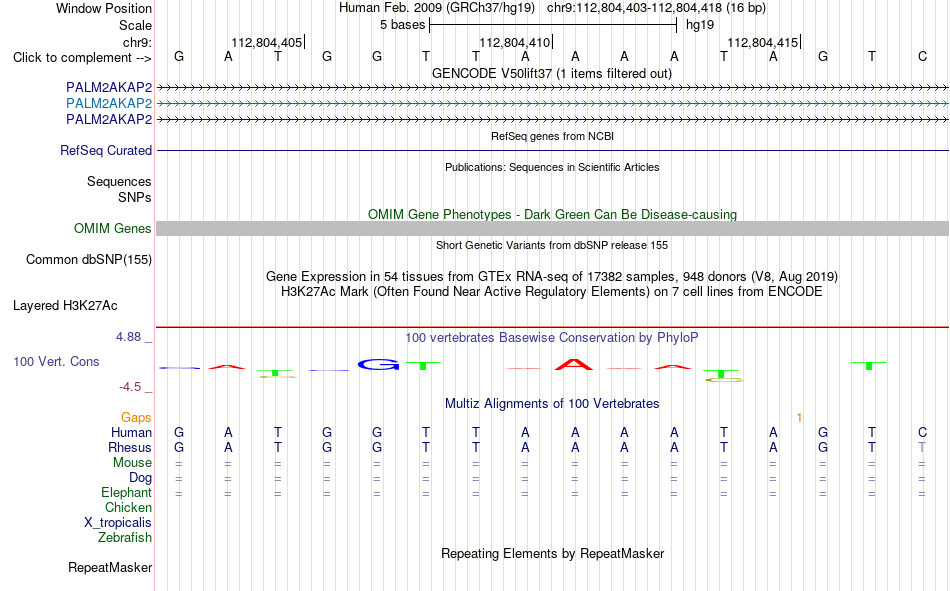This screenshot has height=591, width=950.
Task: Click the Publications: Sequences in Scientific Articles title
Action: (x=552, y=167)
